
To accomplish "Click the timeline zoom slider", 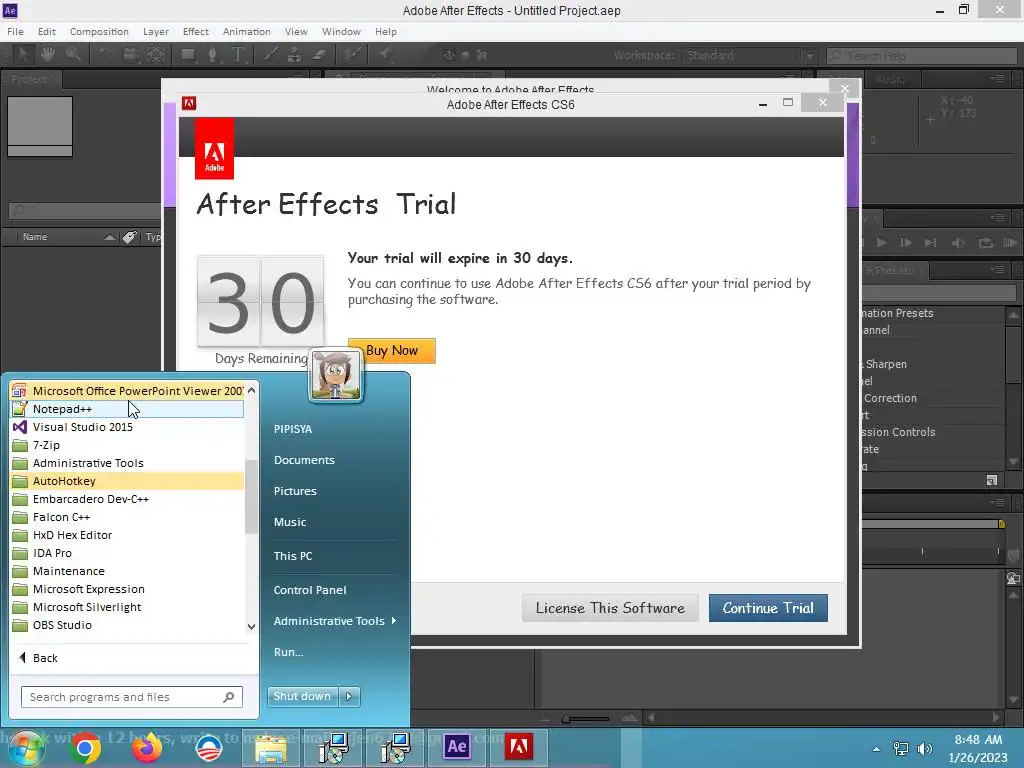I will coord(585,719).
